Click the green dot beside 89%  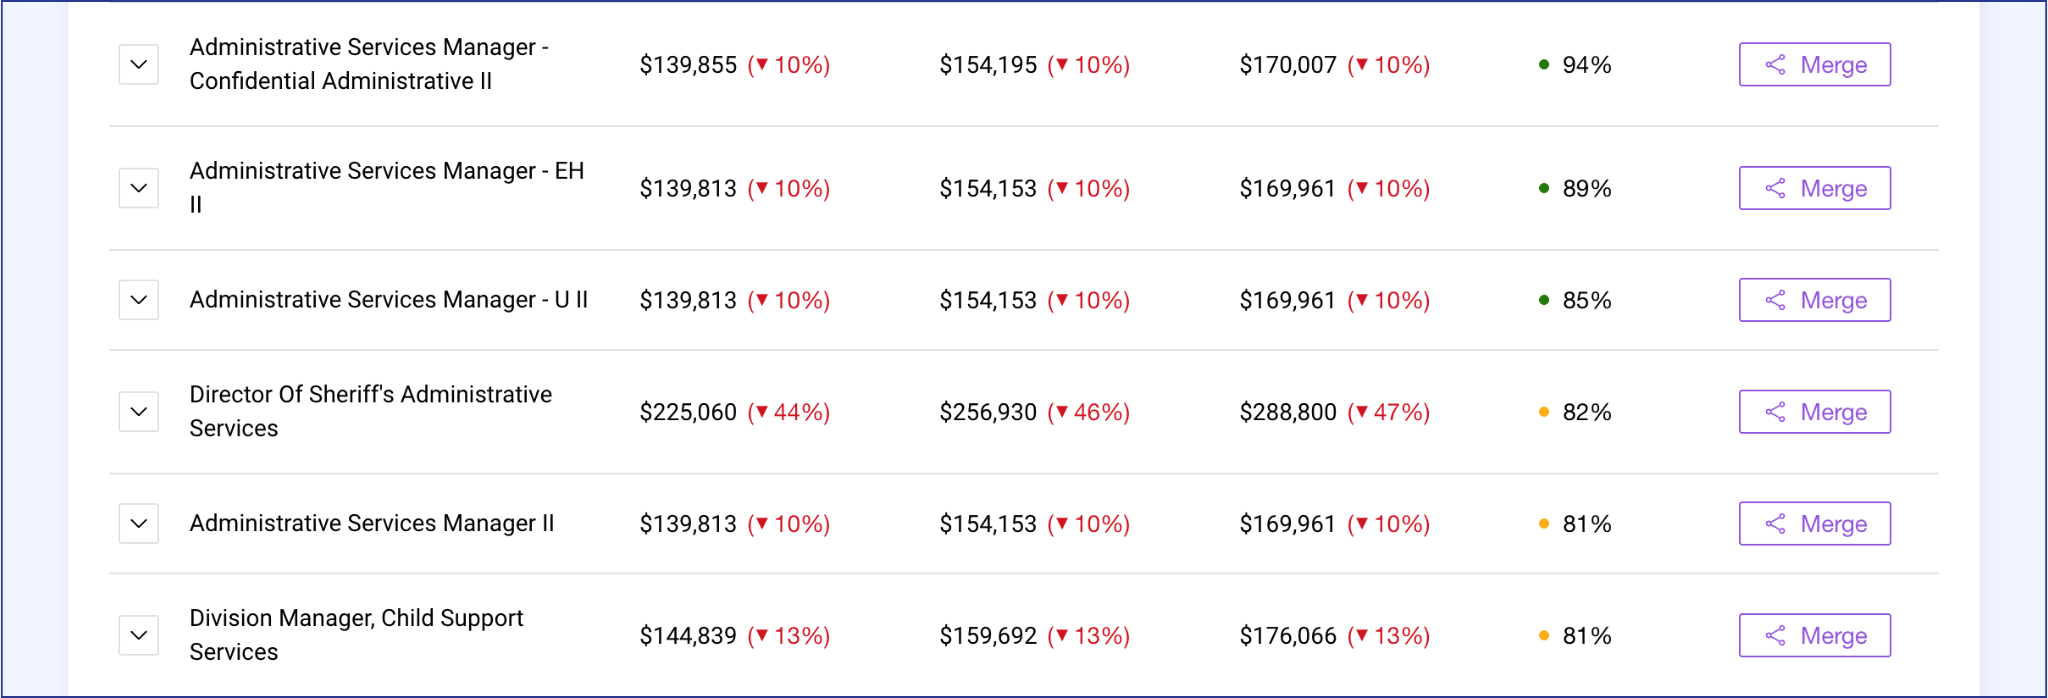(1544, 188)
